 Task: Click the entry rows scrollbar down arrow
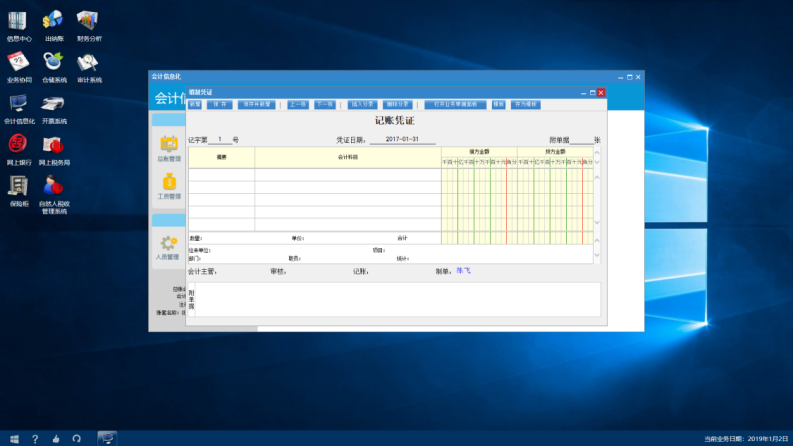[597, 222]
